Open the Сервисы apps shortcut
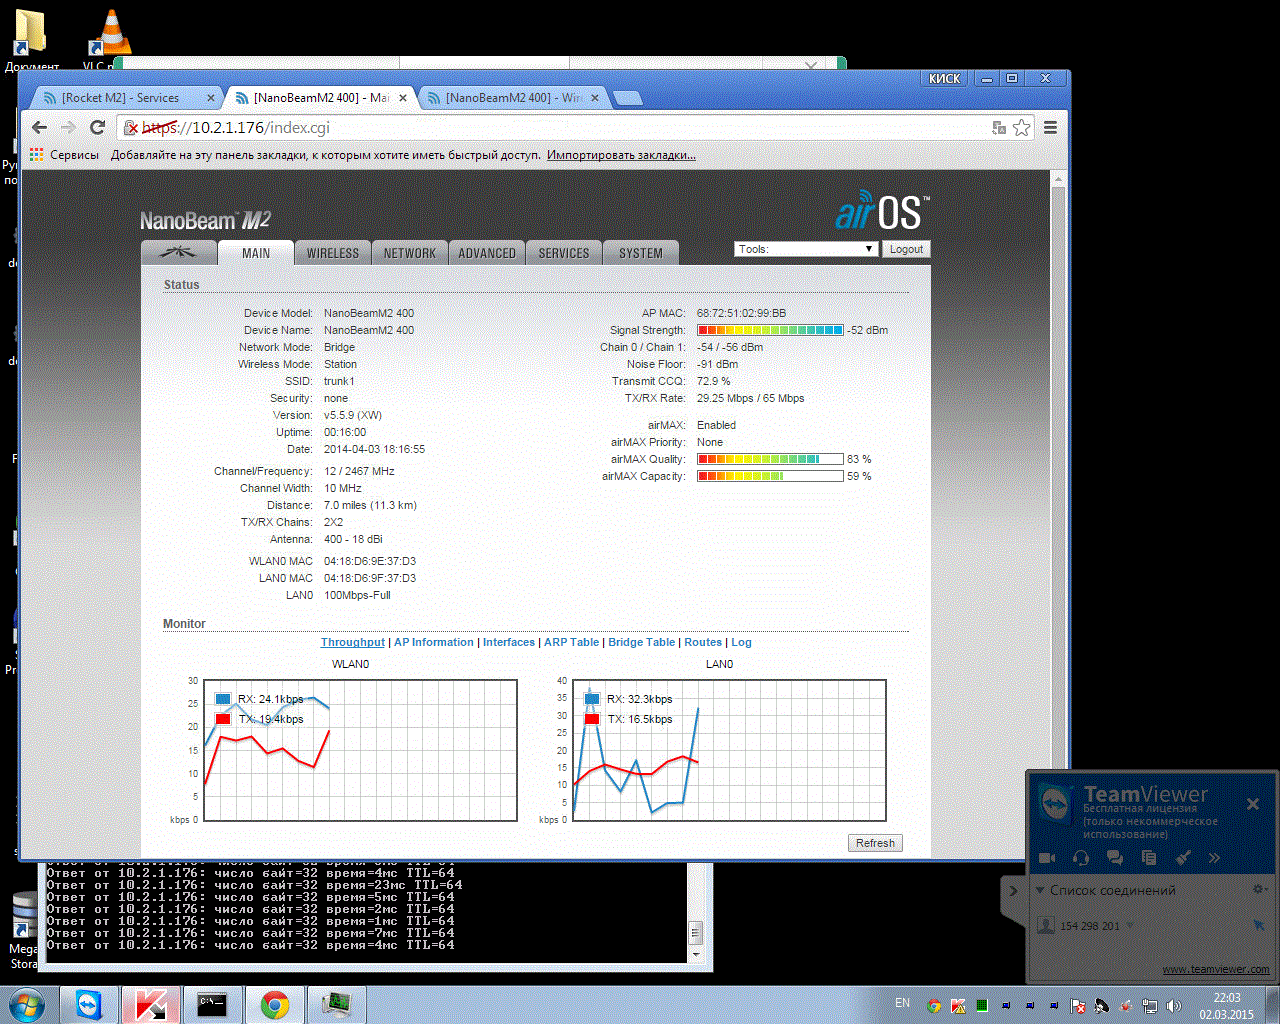The height and width of the screenshot is (1024, 1280). click(65, 155)
